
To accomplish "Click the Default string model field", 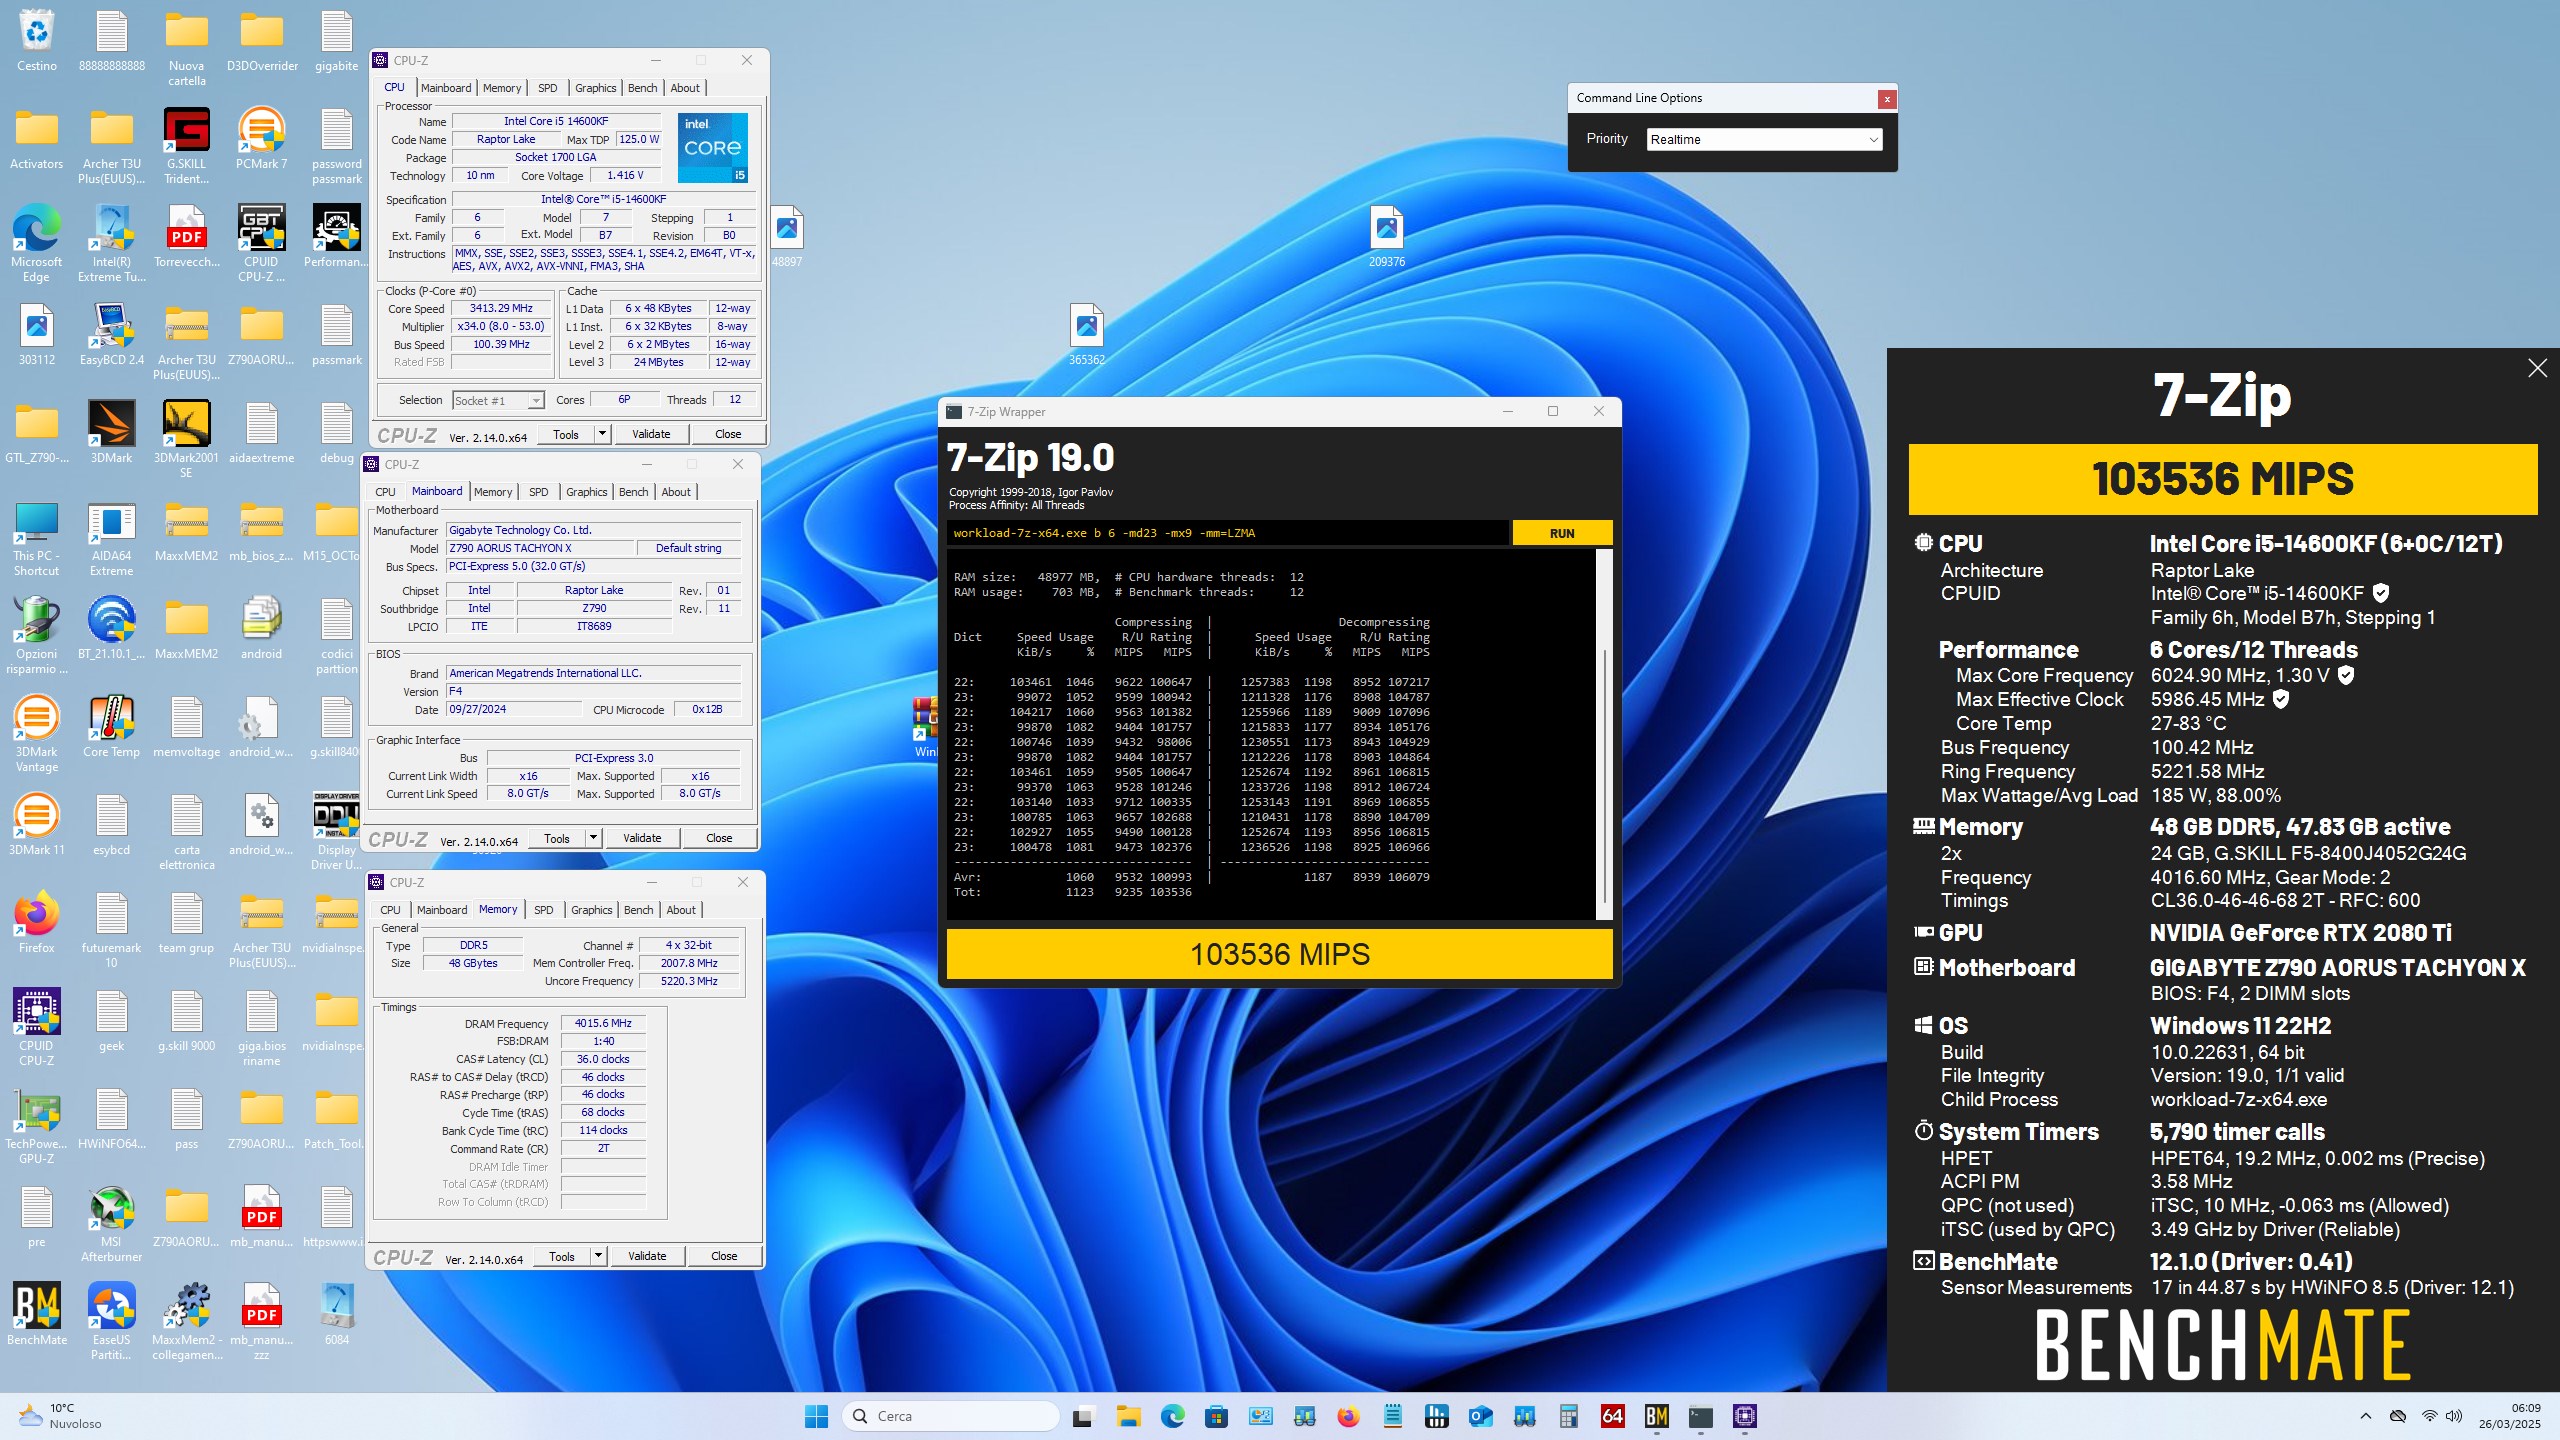I will tap(688, 548).
